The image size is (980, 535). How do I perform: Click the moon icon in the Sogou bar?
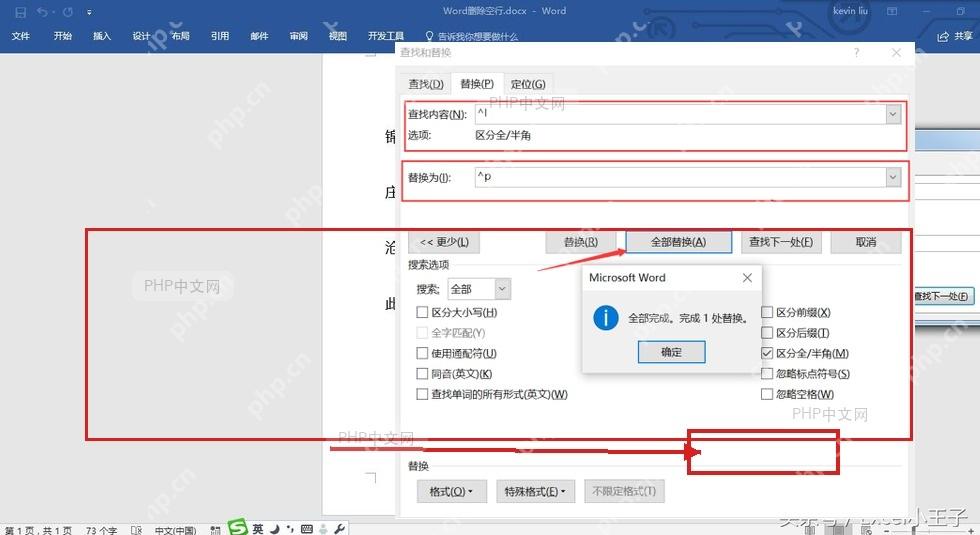click(274, 529)
